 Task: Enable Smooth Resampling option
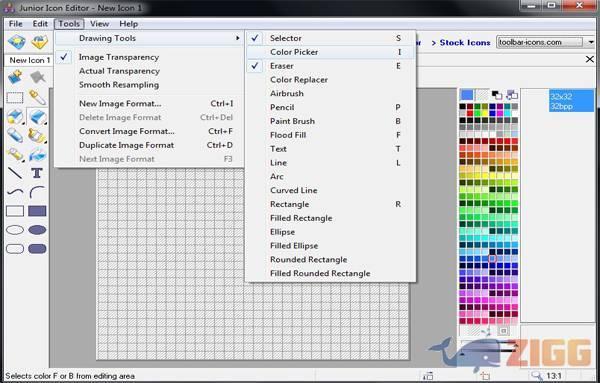point(119,85)
